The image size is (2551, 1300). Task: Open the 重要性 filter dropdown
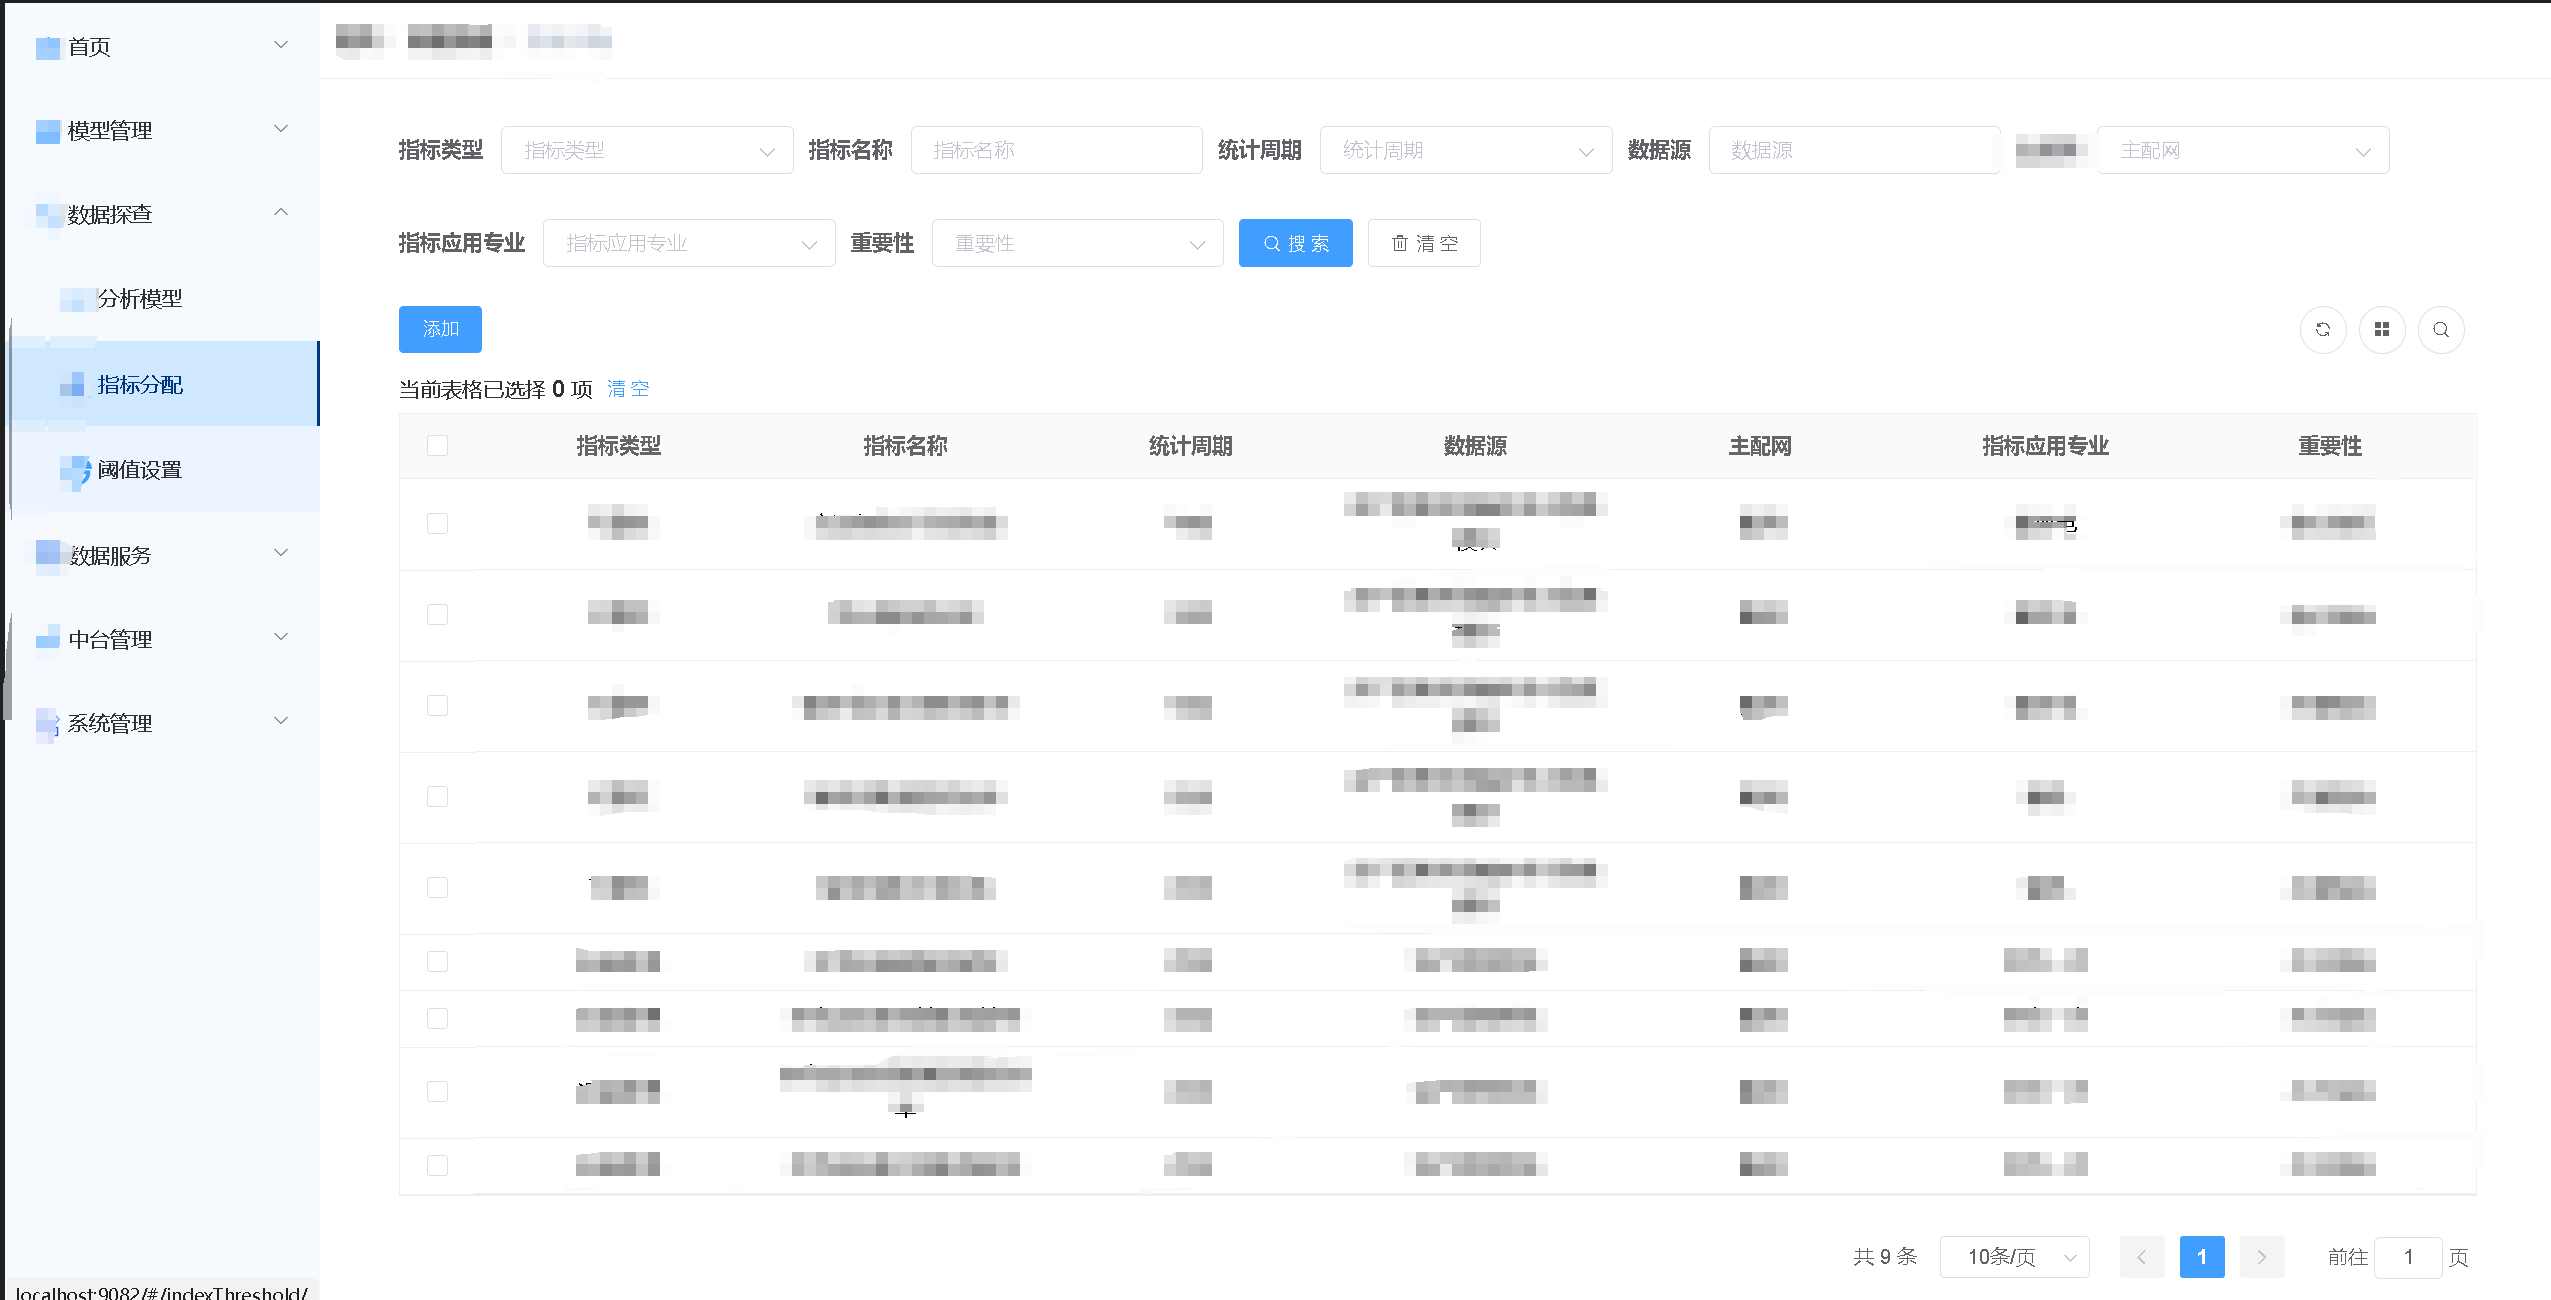click(x=1078, y=243)
